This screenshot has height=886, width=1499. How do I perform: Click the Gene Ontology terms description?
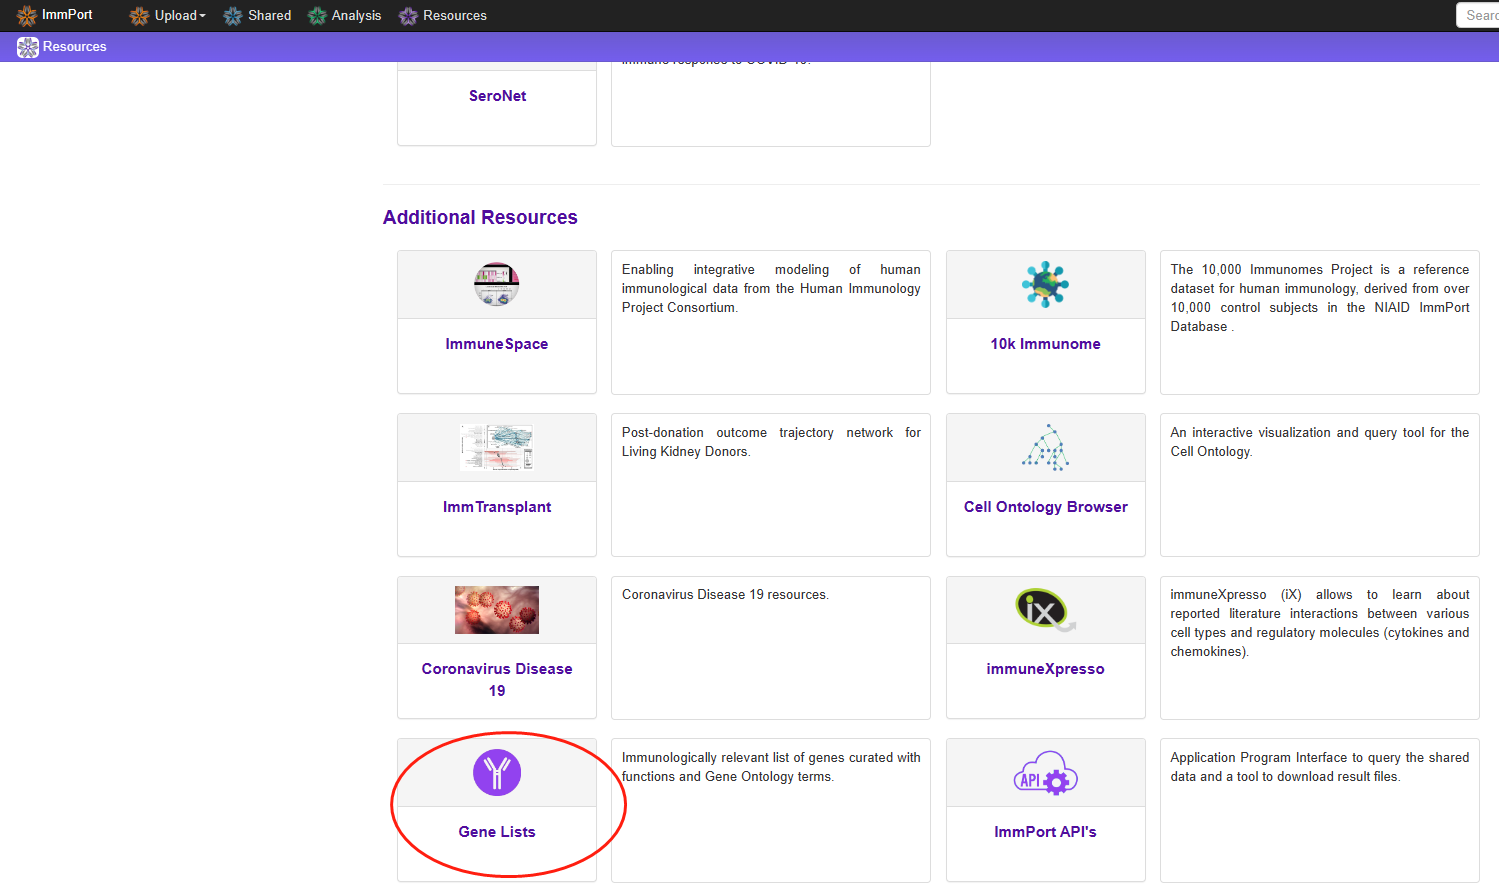(771, 767)
